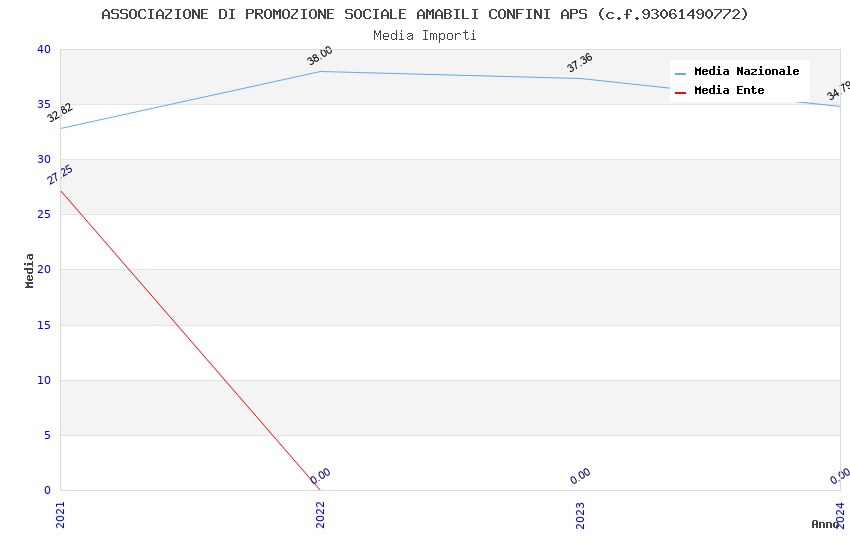Click the y-axis tick 5
The width and height of the screenshot is (850, 550).
click(48, 435)
